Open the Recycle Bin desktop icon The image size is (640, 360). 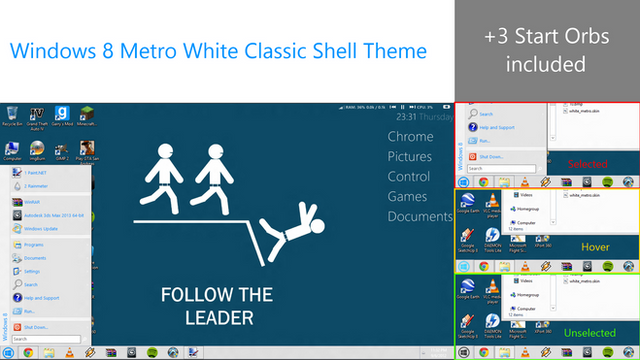(x=12, y=116)
